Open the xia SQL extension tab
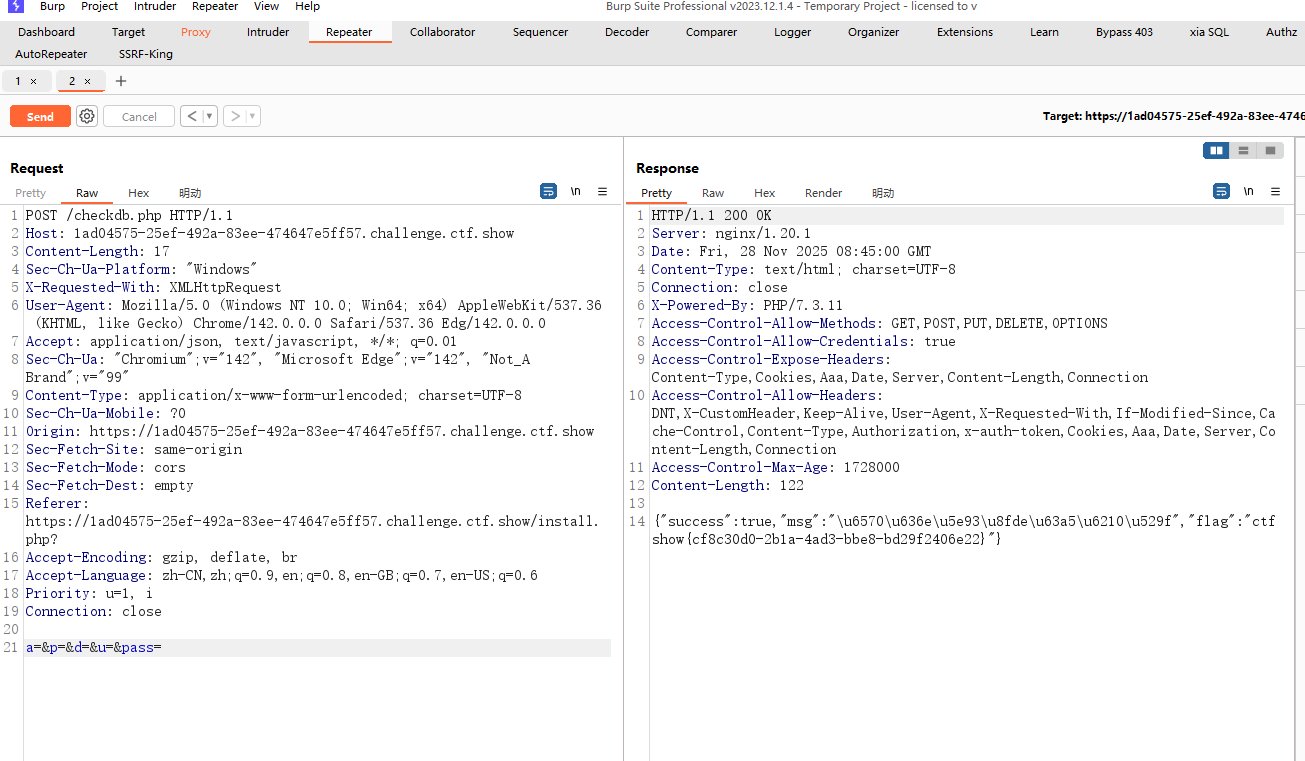Image resolution: width=1305 pixels, height=761 pixels. [1209, 32]
